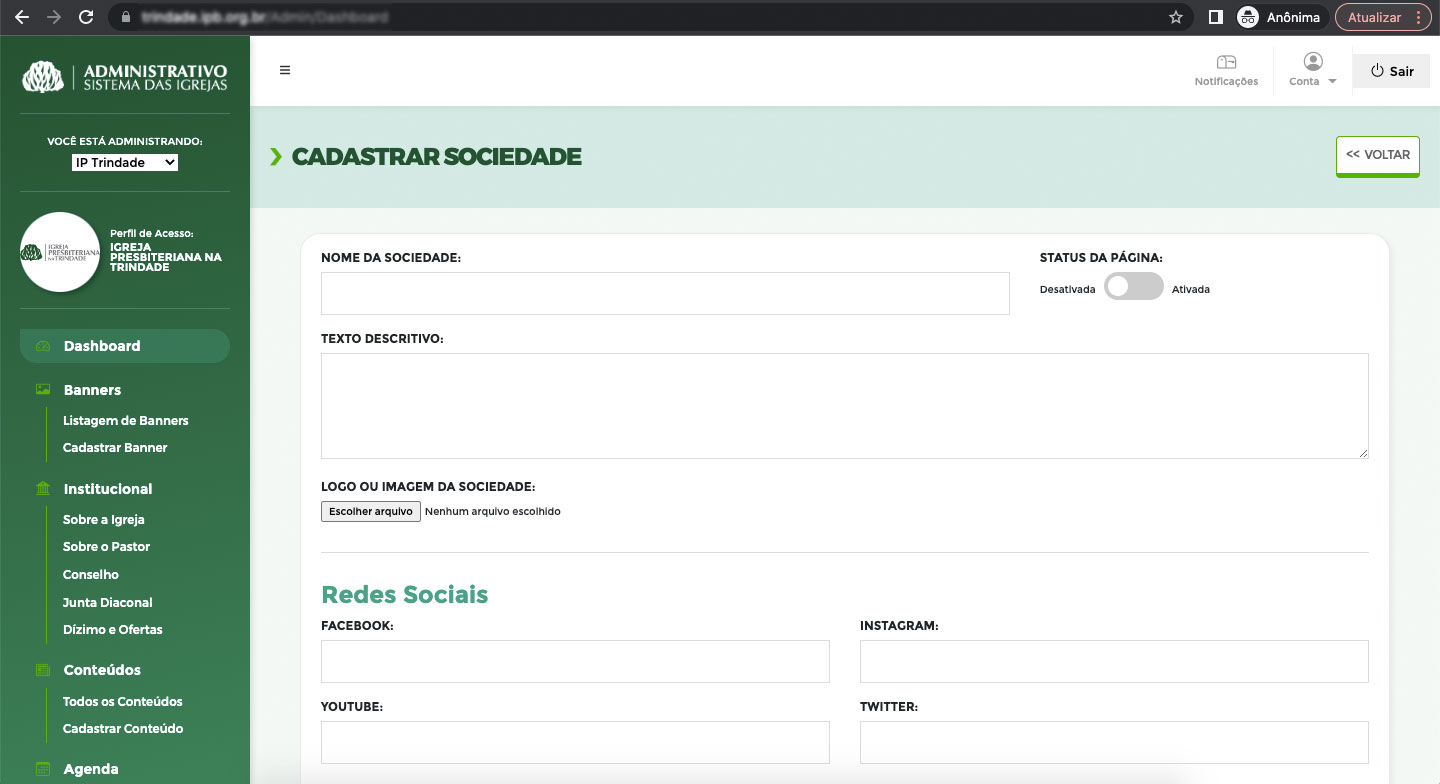Go to Sobre o Pastor page

[x=106, y=547]
